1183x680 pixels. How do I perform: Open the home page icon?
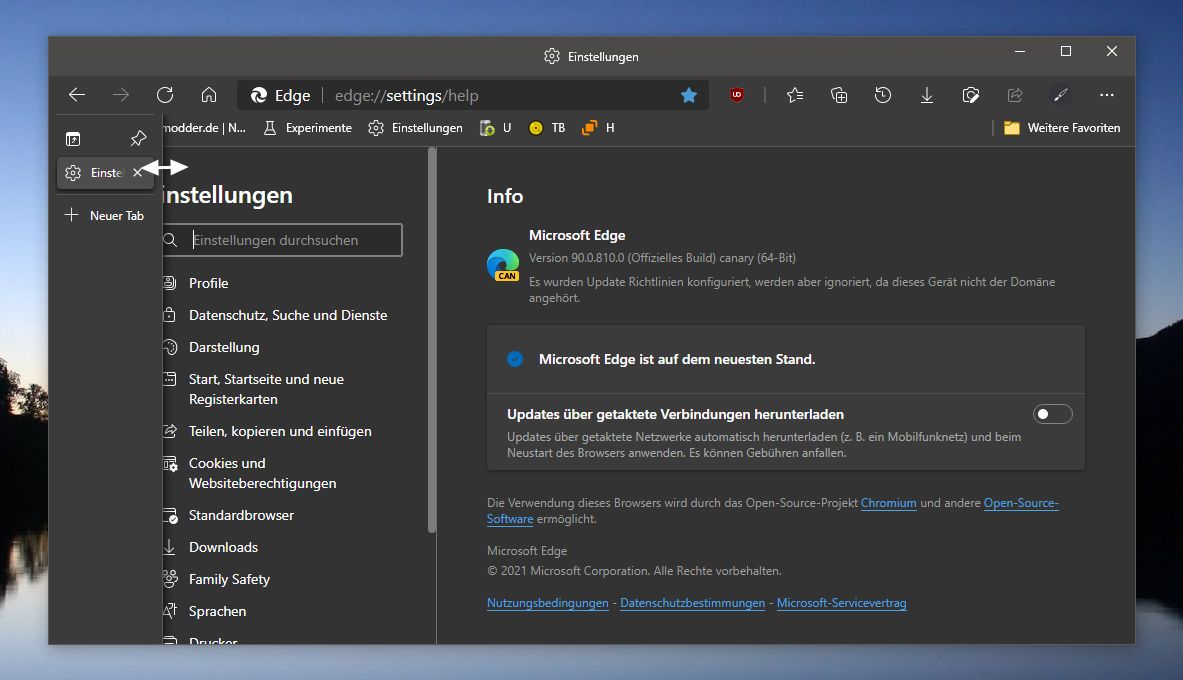click(209, 95)
